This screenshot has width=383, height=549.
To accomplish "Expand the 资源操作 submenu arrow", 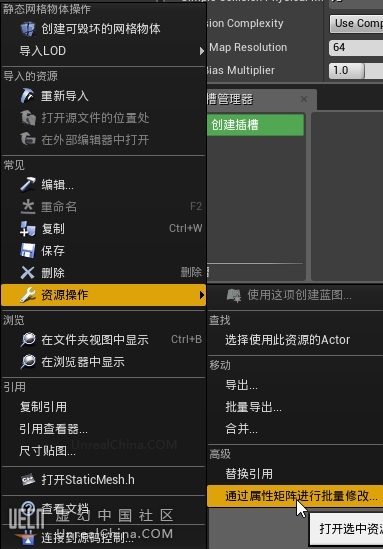I will [x=201, y=295].
